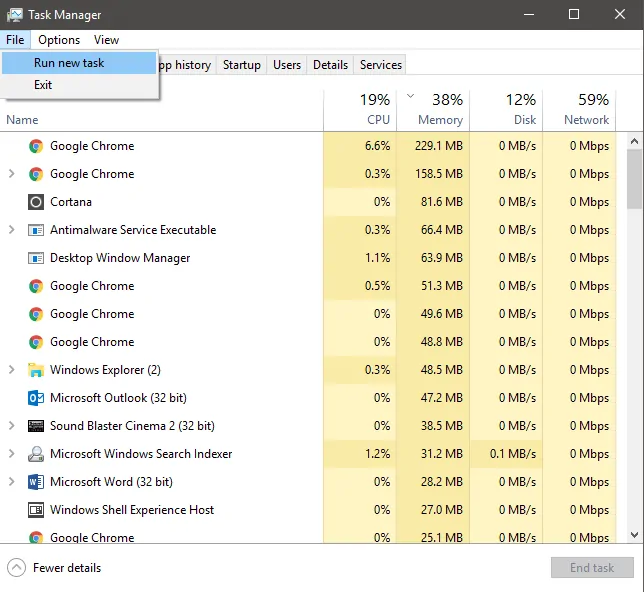Sort processes by the Disk column
644x592 pixels.
coord(506,110)
